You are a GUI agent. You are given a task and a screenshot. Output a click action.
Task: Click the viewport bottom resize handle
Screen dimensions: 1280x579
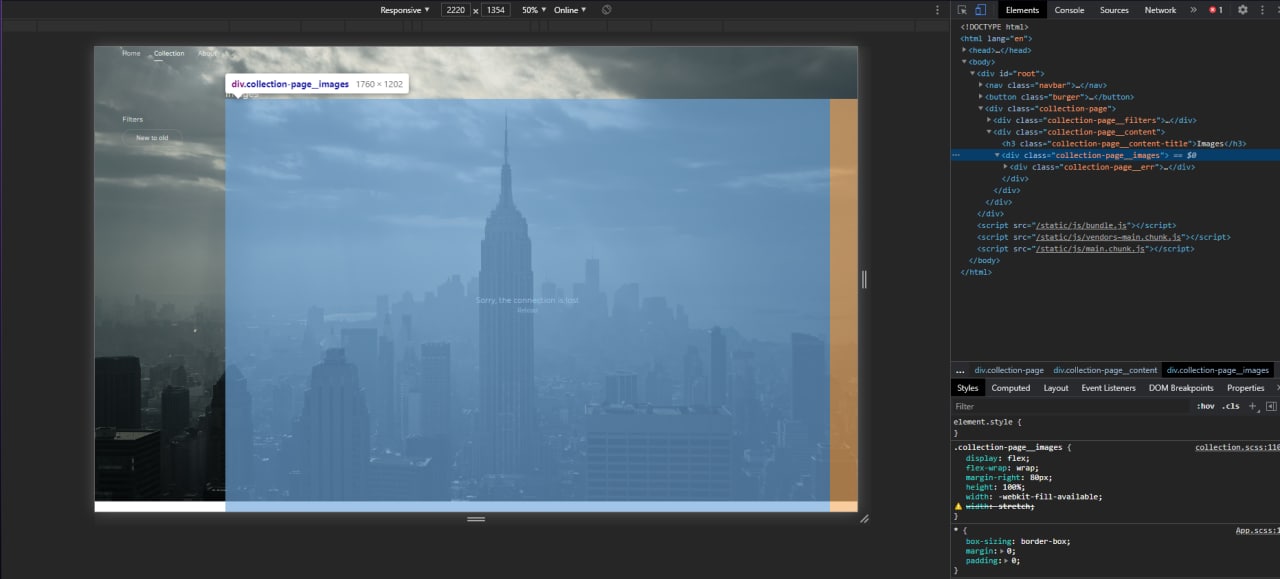pyautogui.click(x=476, y=519)
